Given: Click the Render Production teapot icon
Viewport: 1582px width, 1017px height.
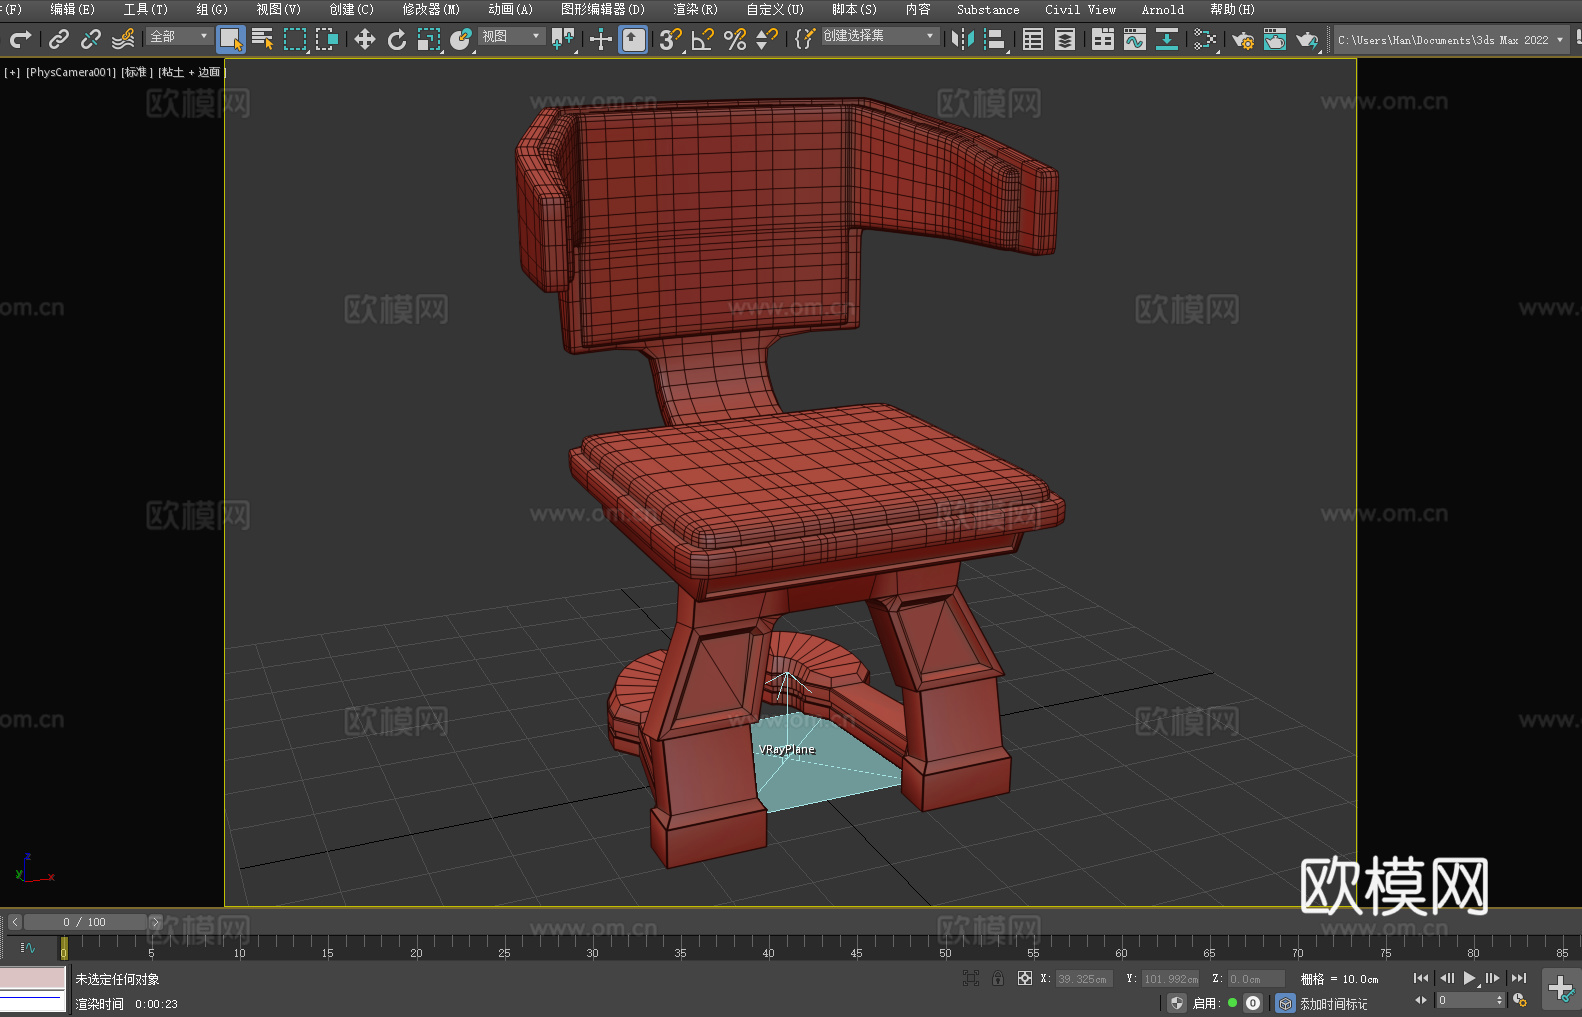Looking at the screenshot, I should tap(1307, 39).
